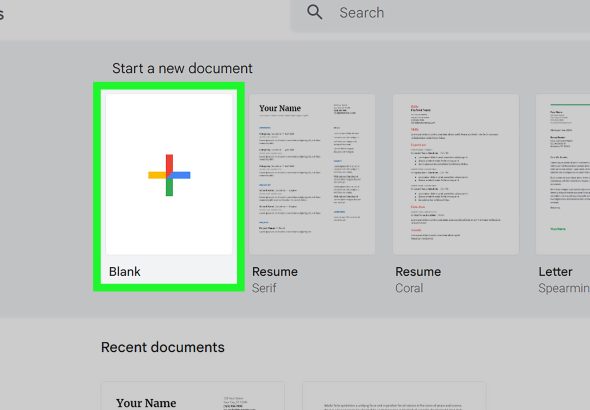The width and height of the screenshot is (590, 410).
Task: Open the Resume Serif template thumbnail
Action: pyautogui.click(x=312, y=174)
